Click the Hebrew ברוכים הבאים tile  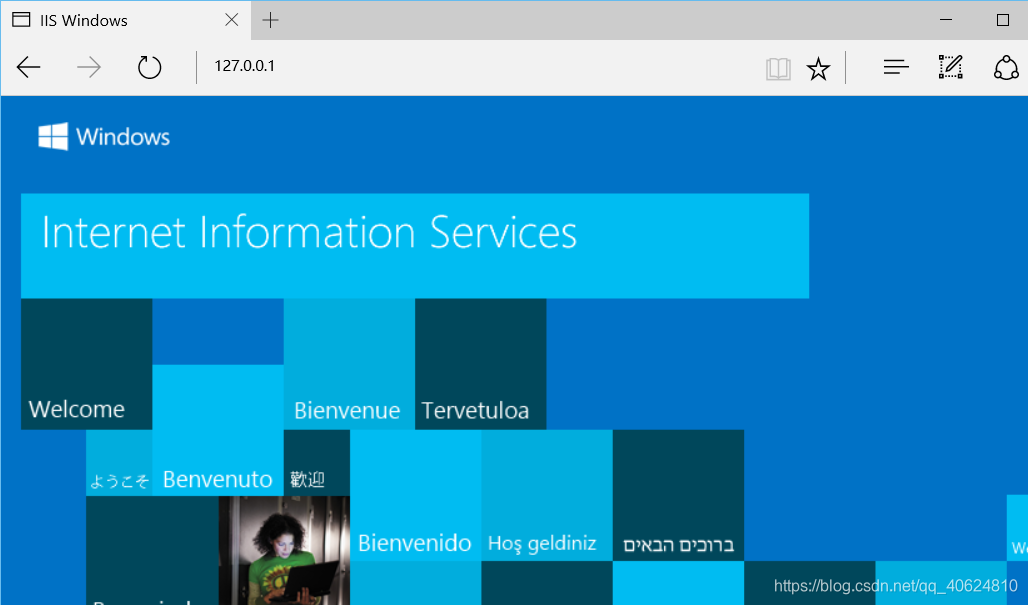679,496
